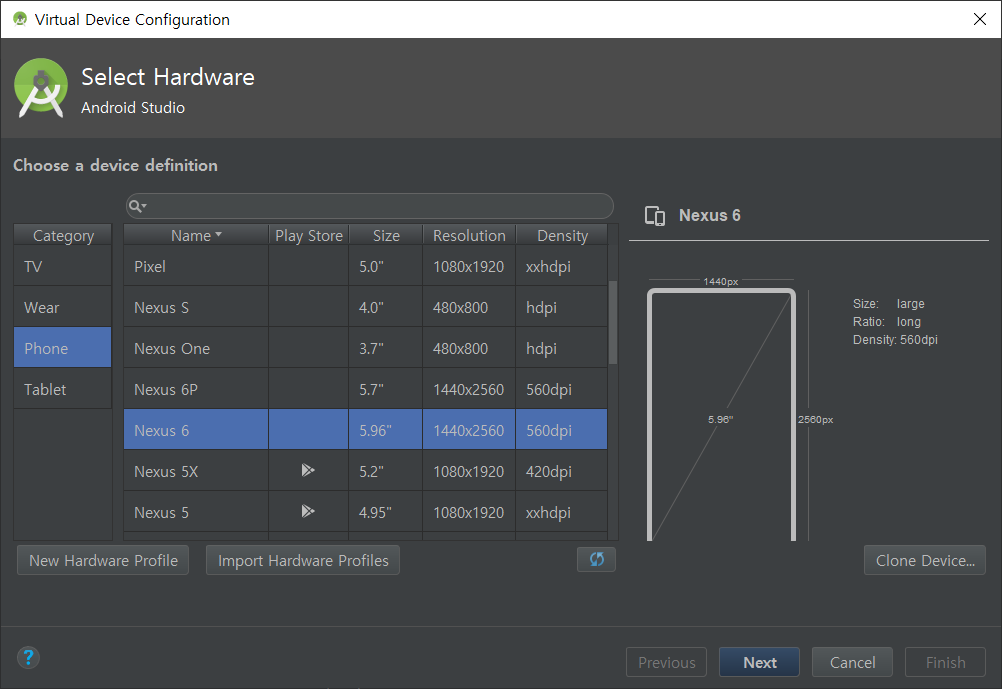1002x689 pixels.
Task: Click the 5.96" size cell for Nexus 6
Action: pyautogui.click(x=386, y=430)
